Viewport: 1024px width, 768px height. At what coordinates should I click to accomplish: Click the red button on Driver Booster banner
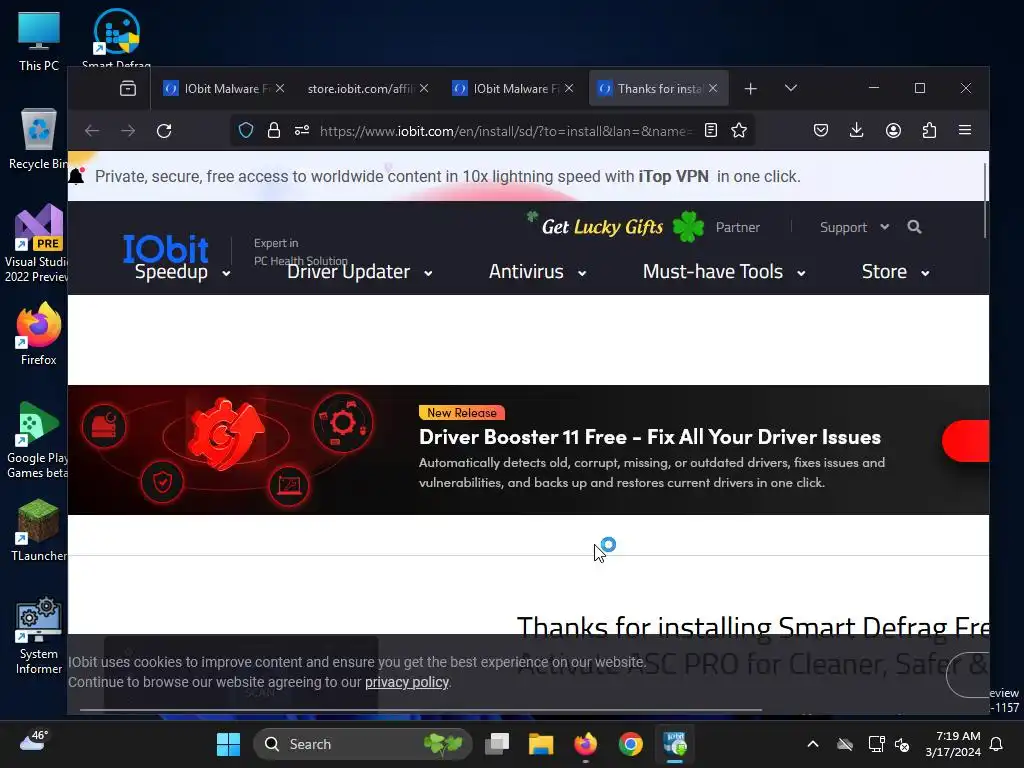coord(965,441)
